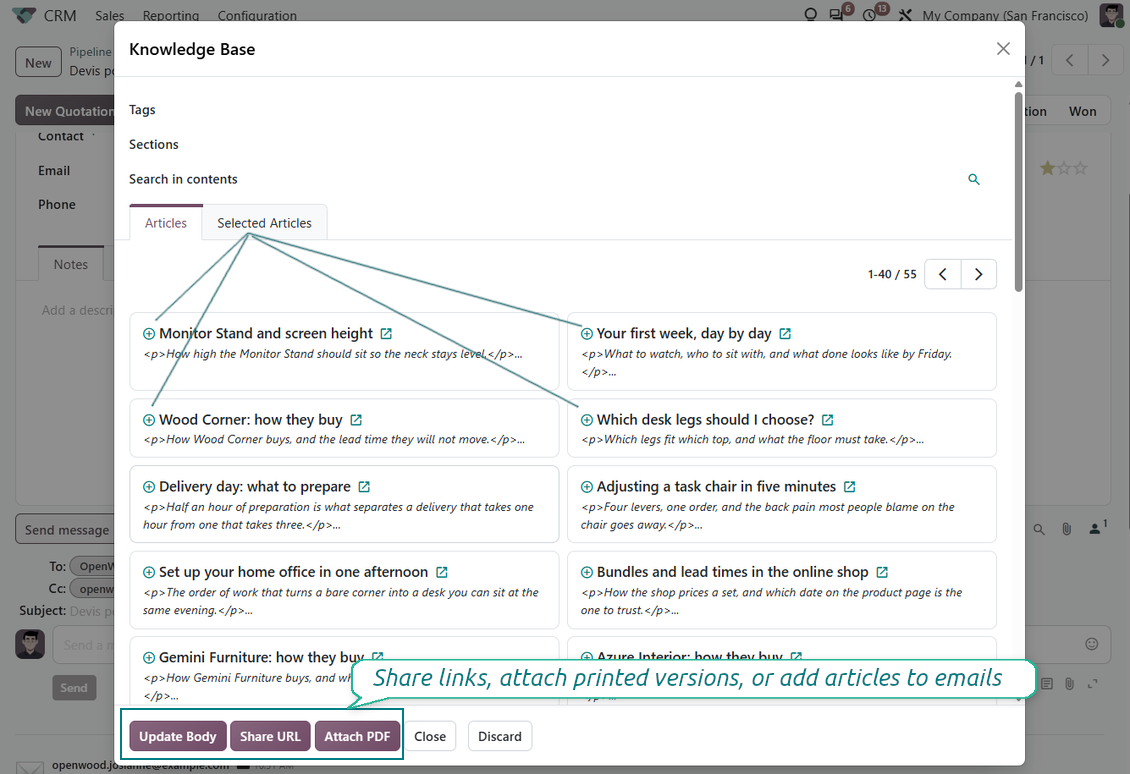Add Delivery day: what to prepare article
1130x774 pixels.
pyautogui.click(x=148, y=487)
